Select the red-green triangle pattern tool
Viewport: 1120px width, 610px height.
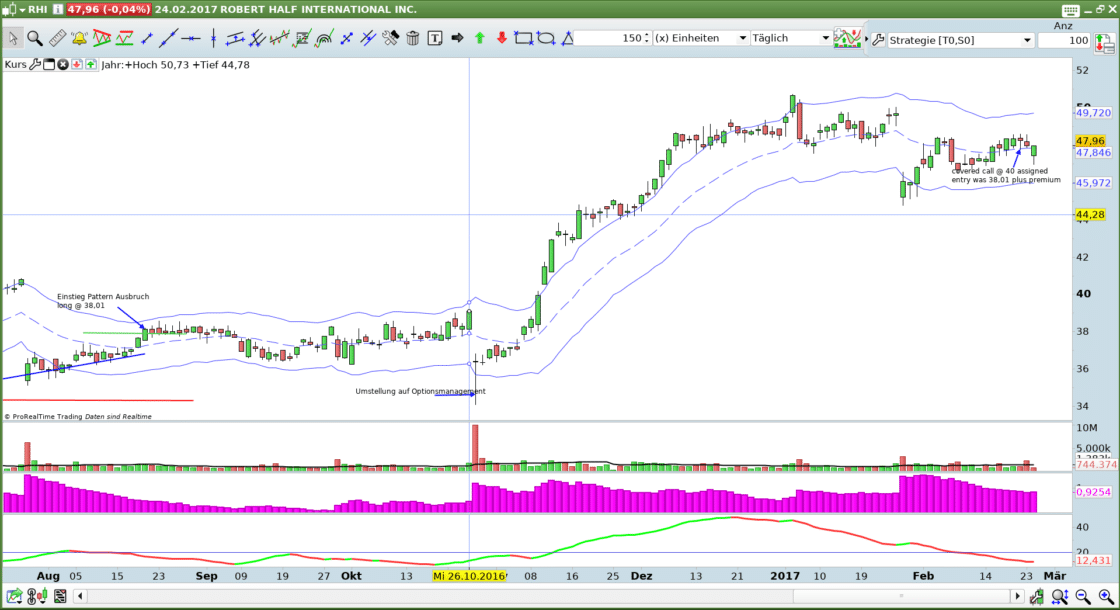101,38
